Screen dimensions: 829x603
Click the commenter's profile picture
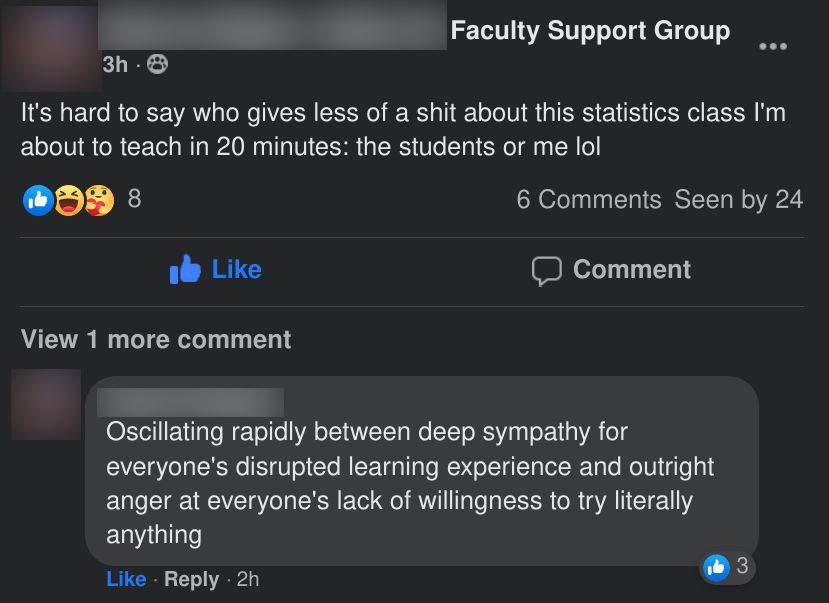point(46,404)
